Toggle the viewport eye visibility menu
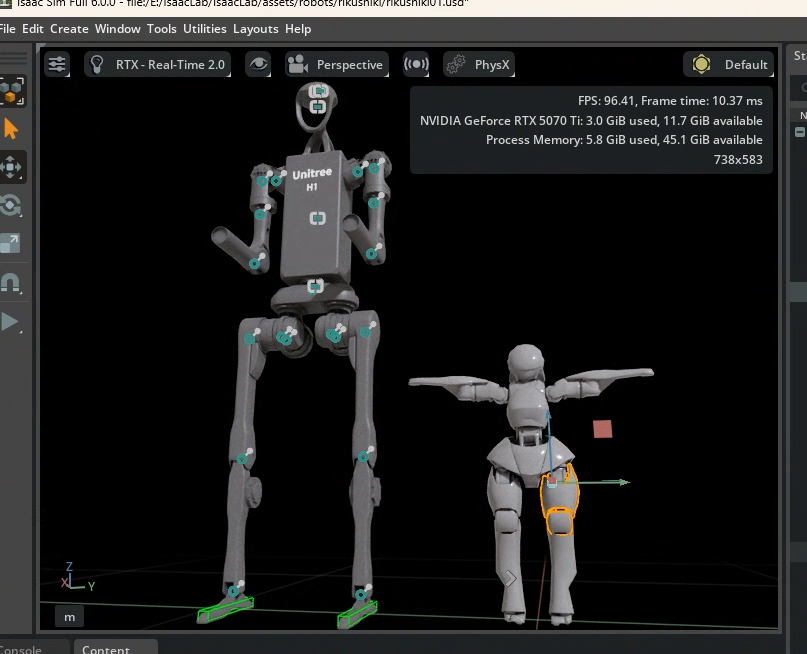Viewport: 807px width, 654px height. pos(258,64)
